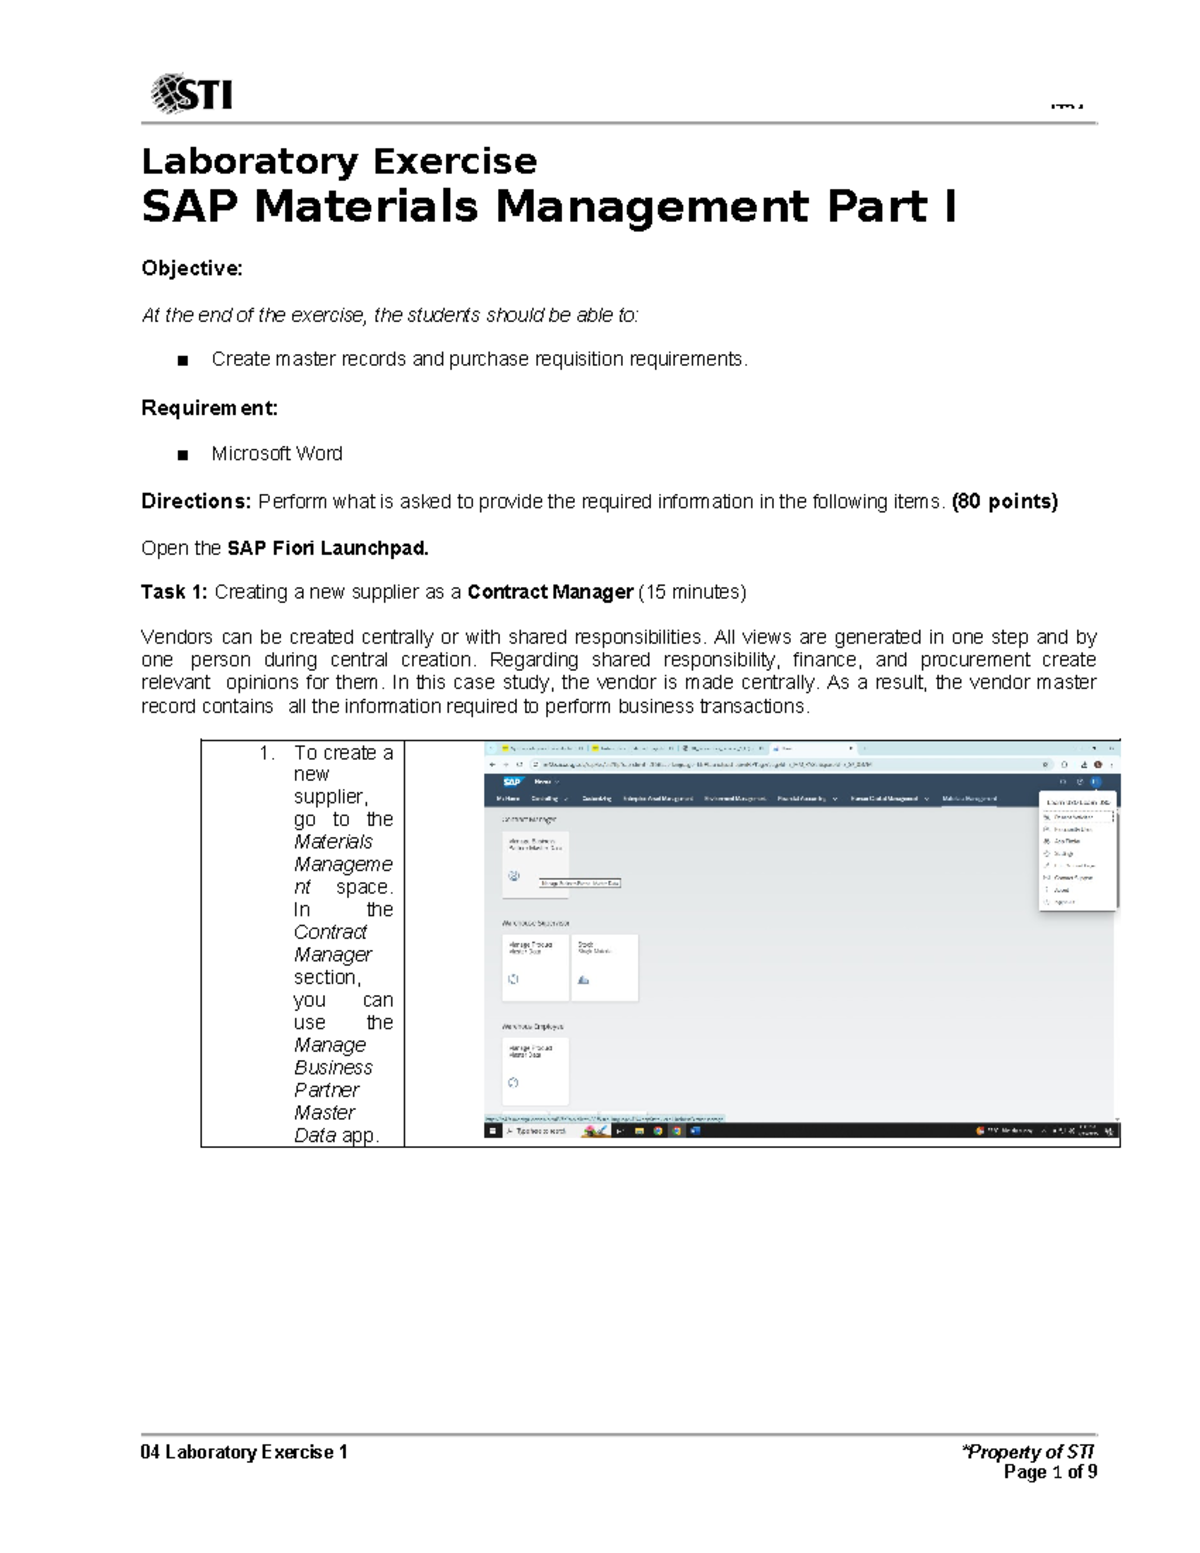Select the Stock - Single Material tile icon
This screenshot has height=1553, width=1200.
583,981
